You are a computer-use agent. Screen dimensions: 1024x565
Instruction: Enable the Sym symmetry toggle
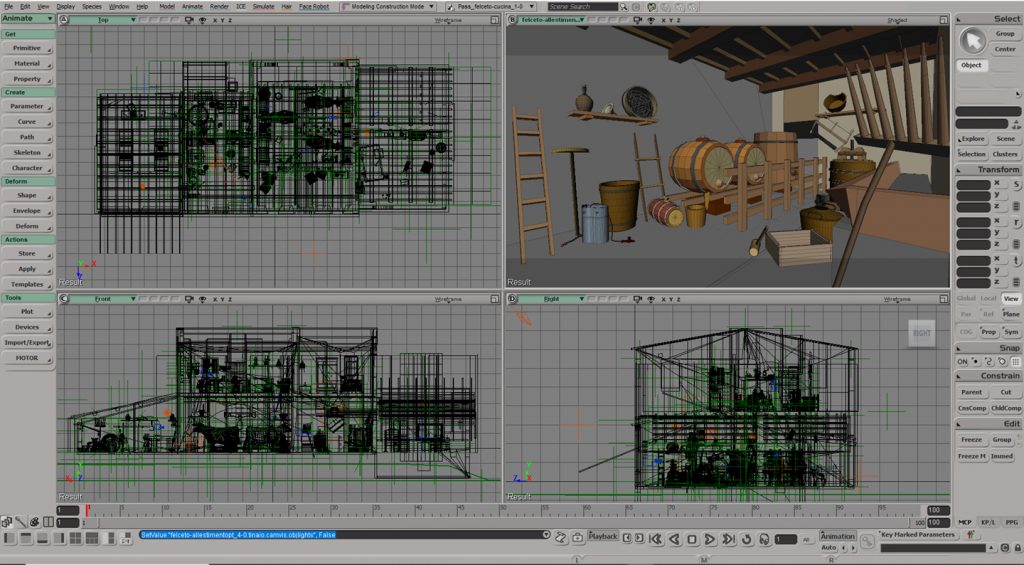click(x=1011, y=331)
